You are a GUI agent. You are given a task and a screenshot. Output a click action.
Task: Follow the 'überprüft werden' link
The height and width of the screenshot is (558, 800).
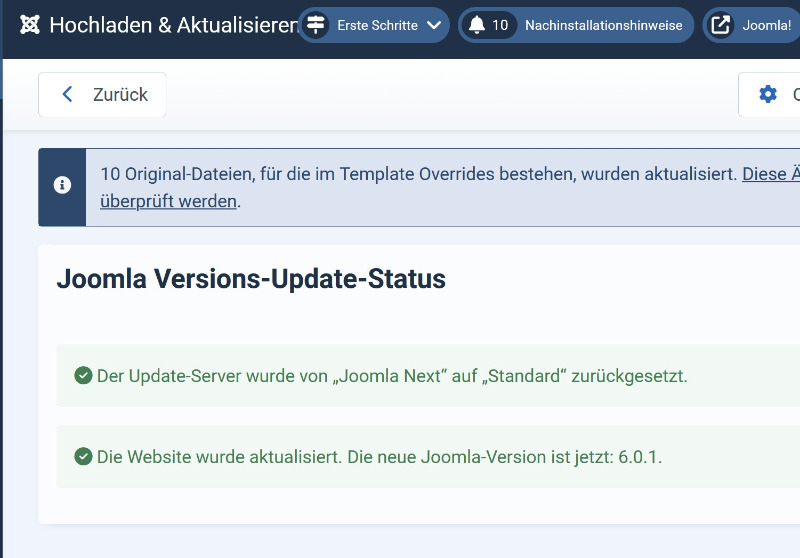[x=168, y=201]
